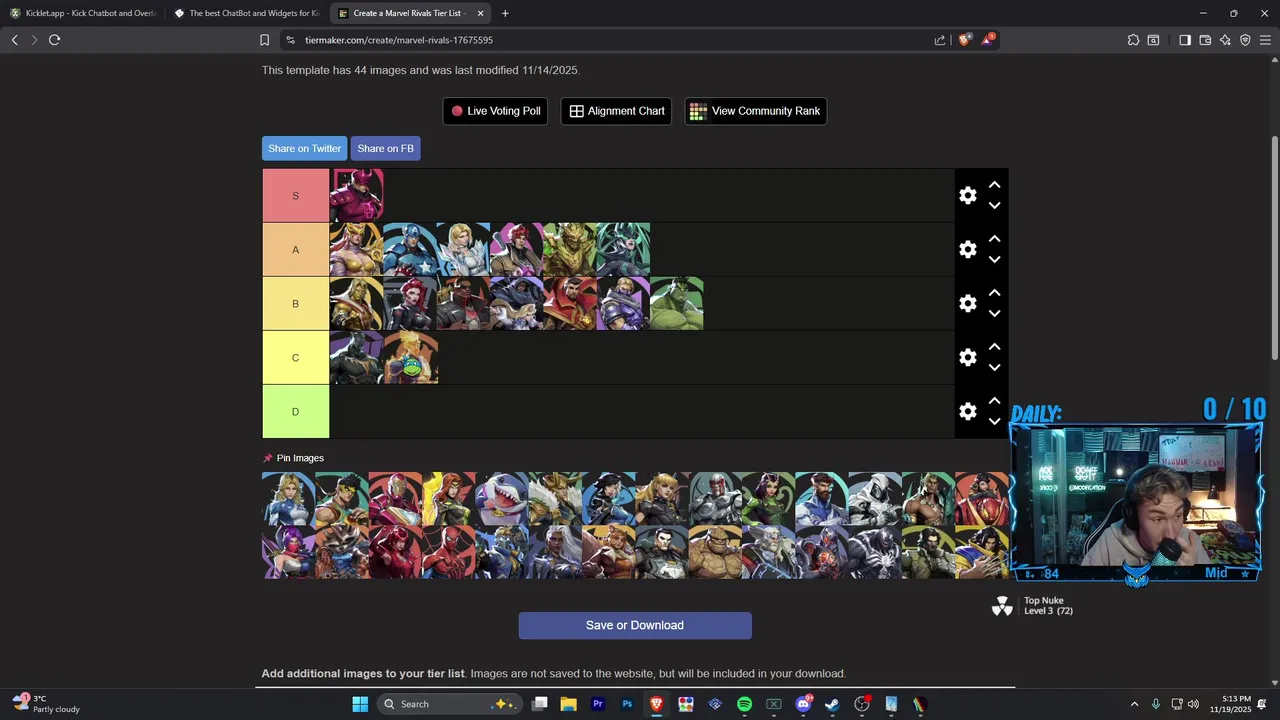This screenshot has height=720, width=1280.
Task: Open settings gear for C tier
Action: pos(967,358)
